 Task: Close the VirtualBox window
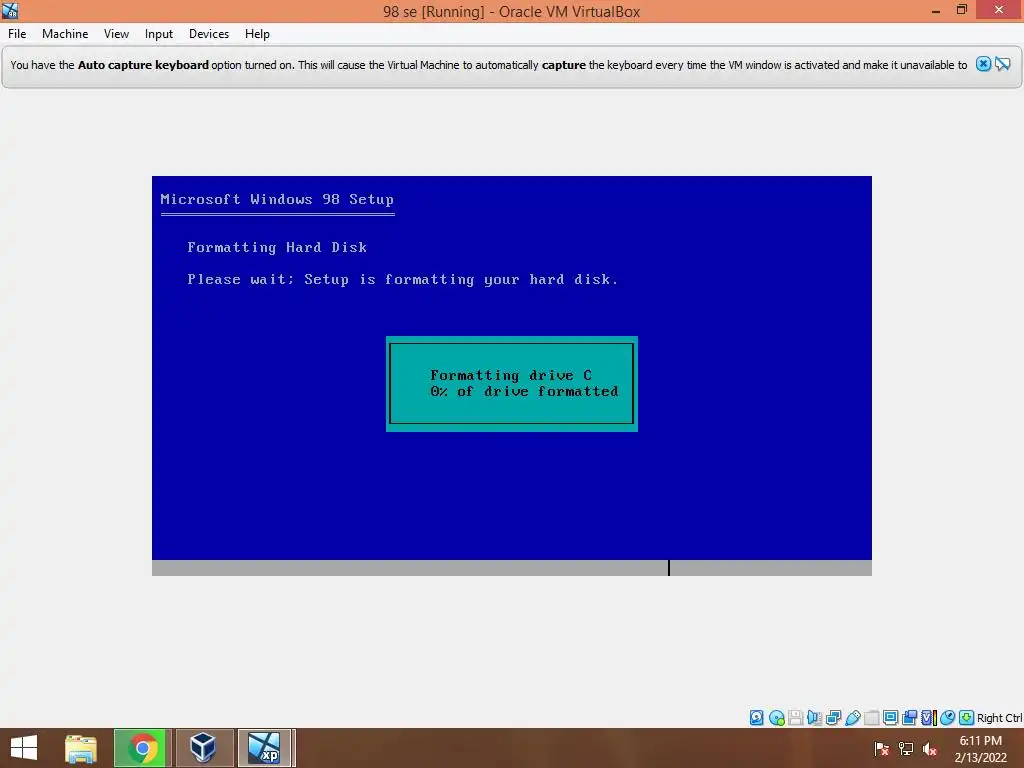point(999,10)
